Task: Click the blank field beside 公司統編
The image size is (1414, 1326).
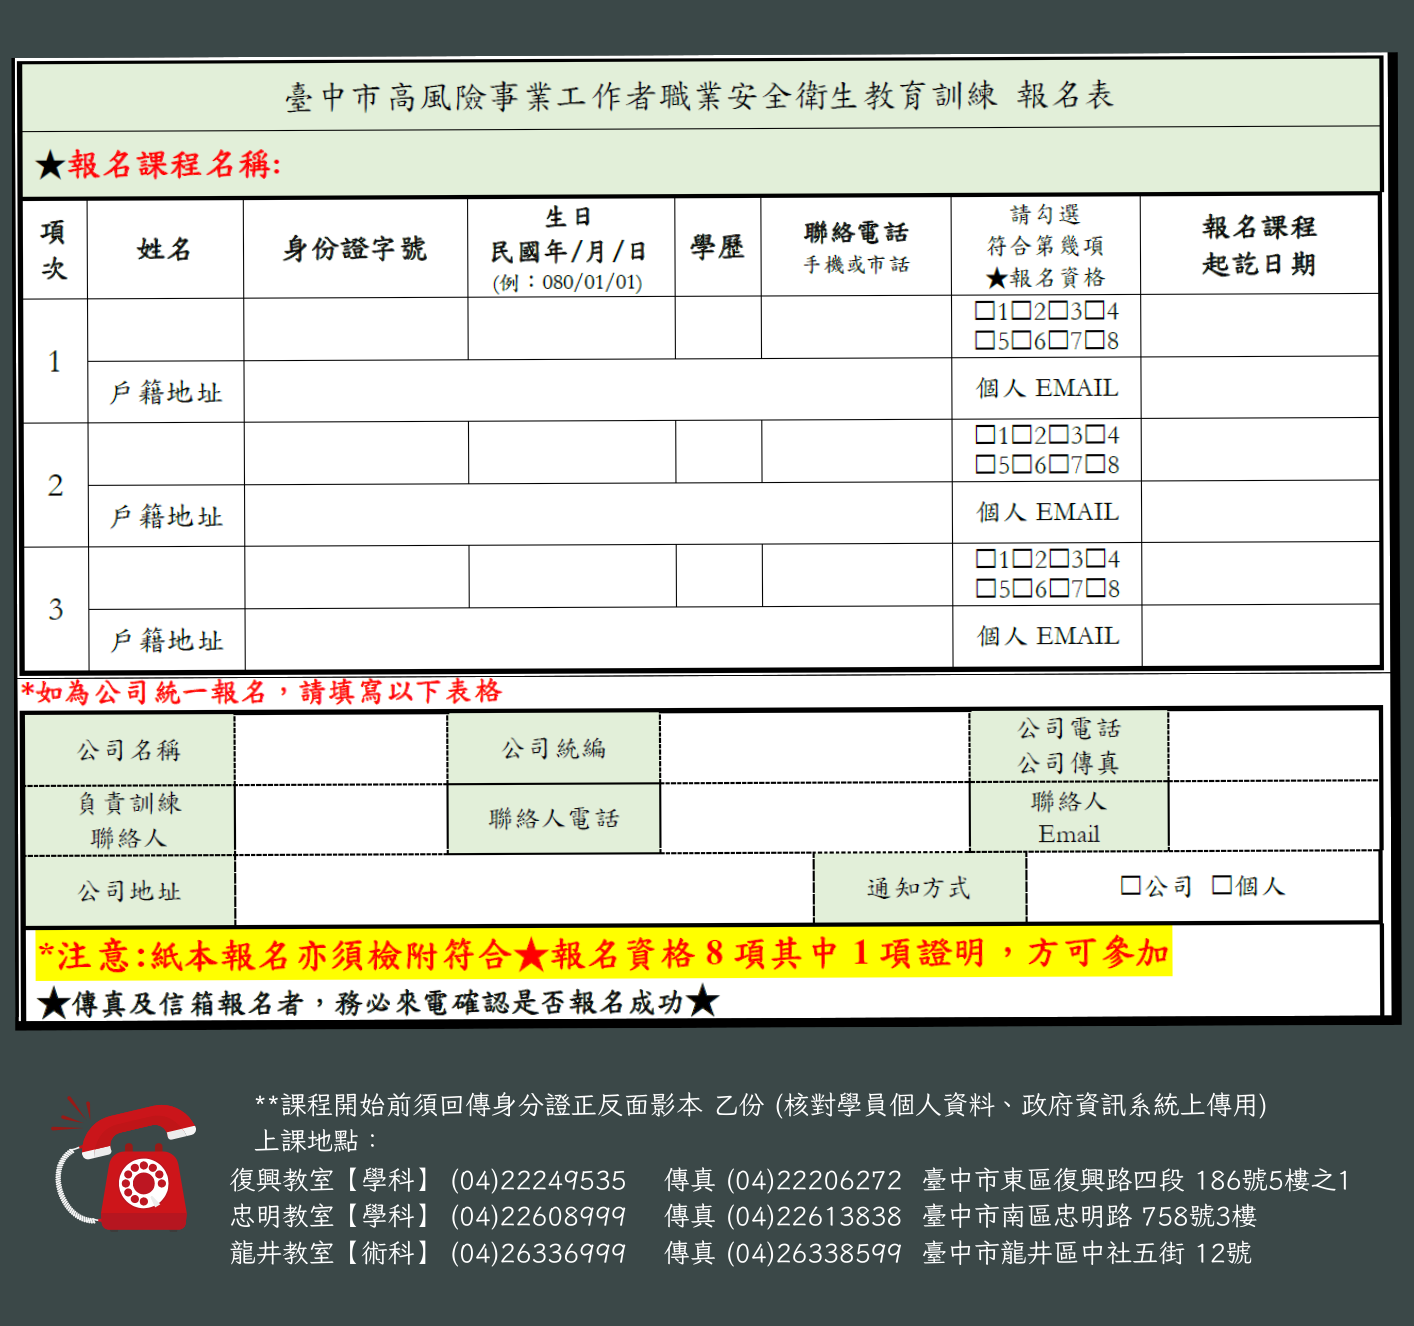Action: point(815,747)
